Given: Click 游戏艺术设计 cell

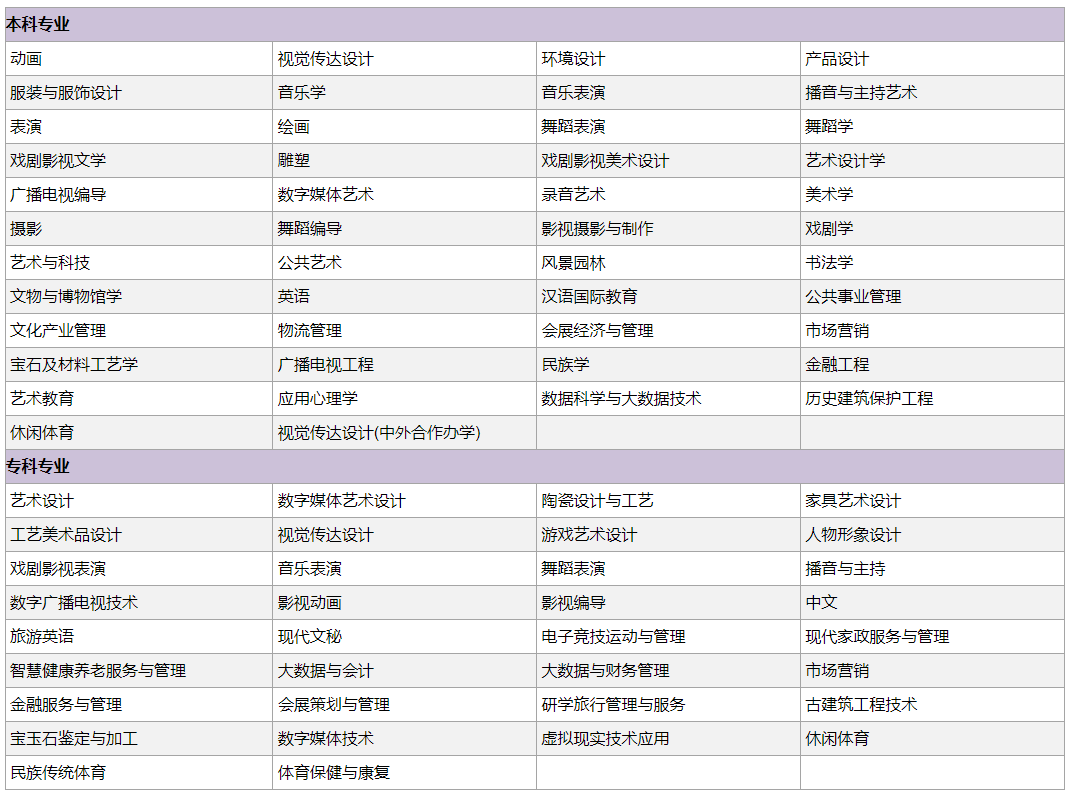Looking at the screenshot, I should click(x=668, y=534).
